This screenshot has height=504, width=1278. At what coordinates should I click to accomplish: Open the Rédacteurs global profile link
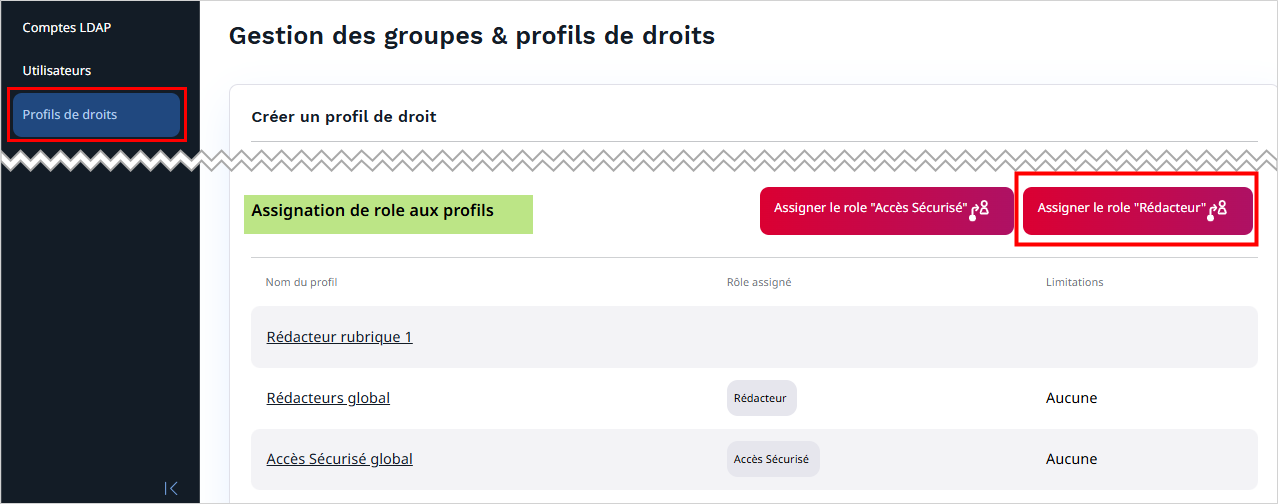tap(328, 398)
